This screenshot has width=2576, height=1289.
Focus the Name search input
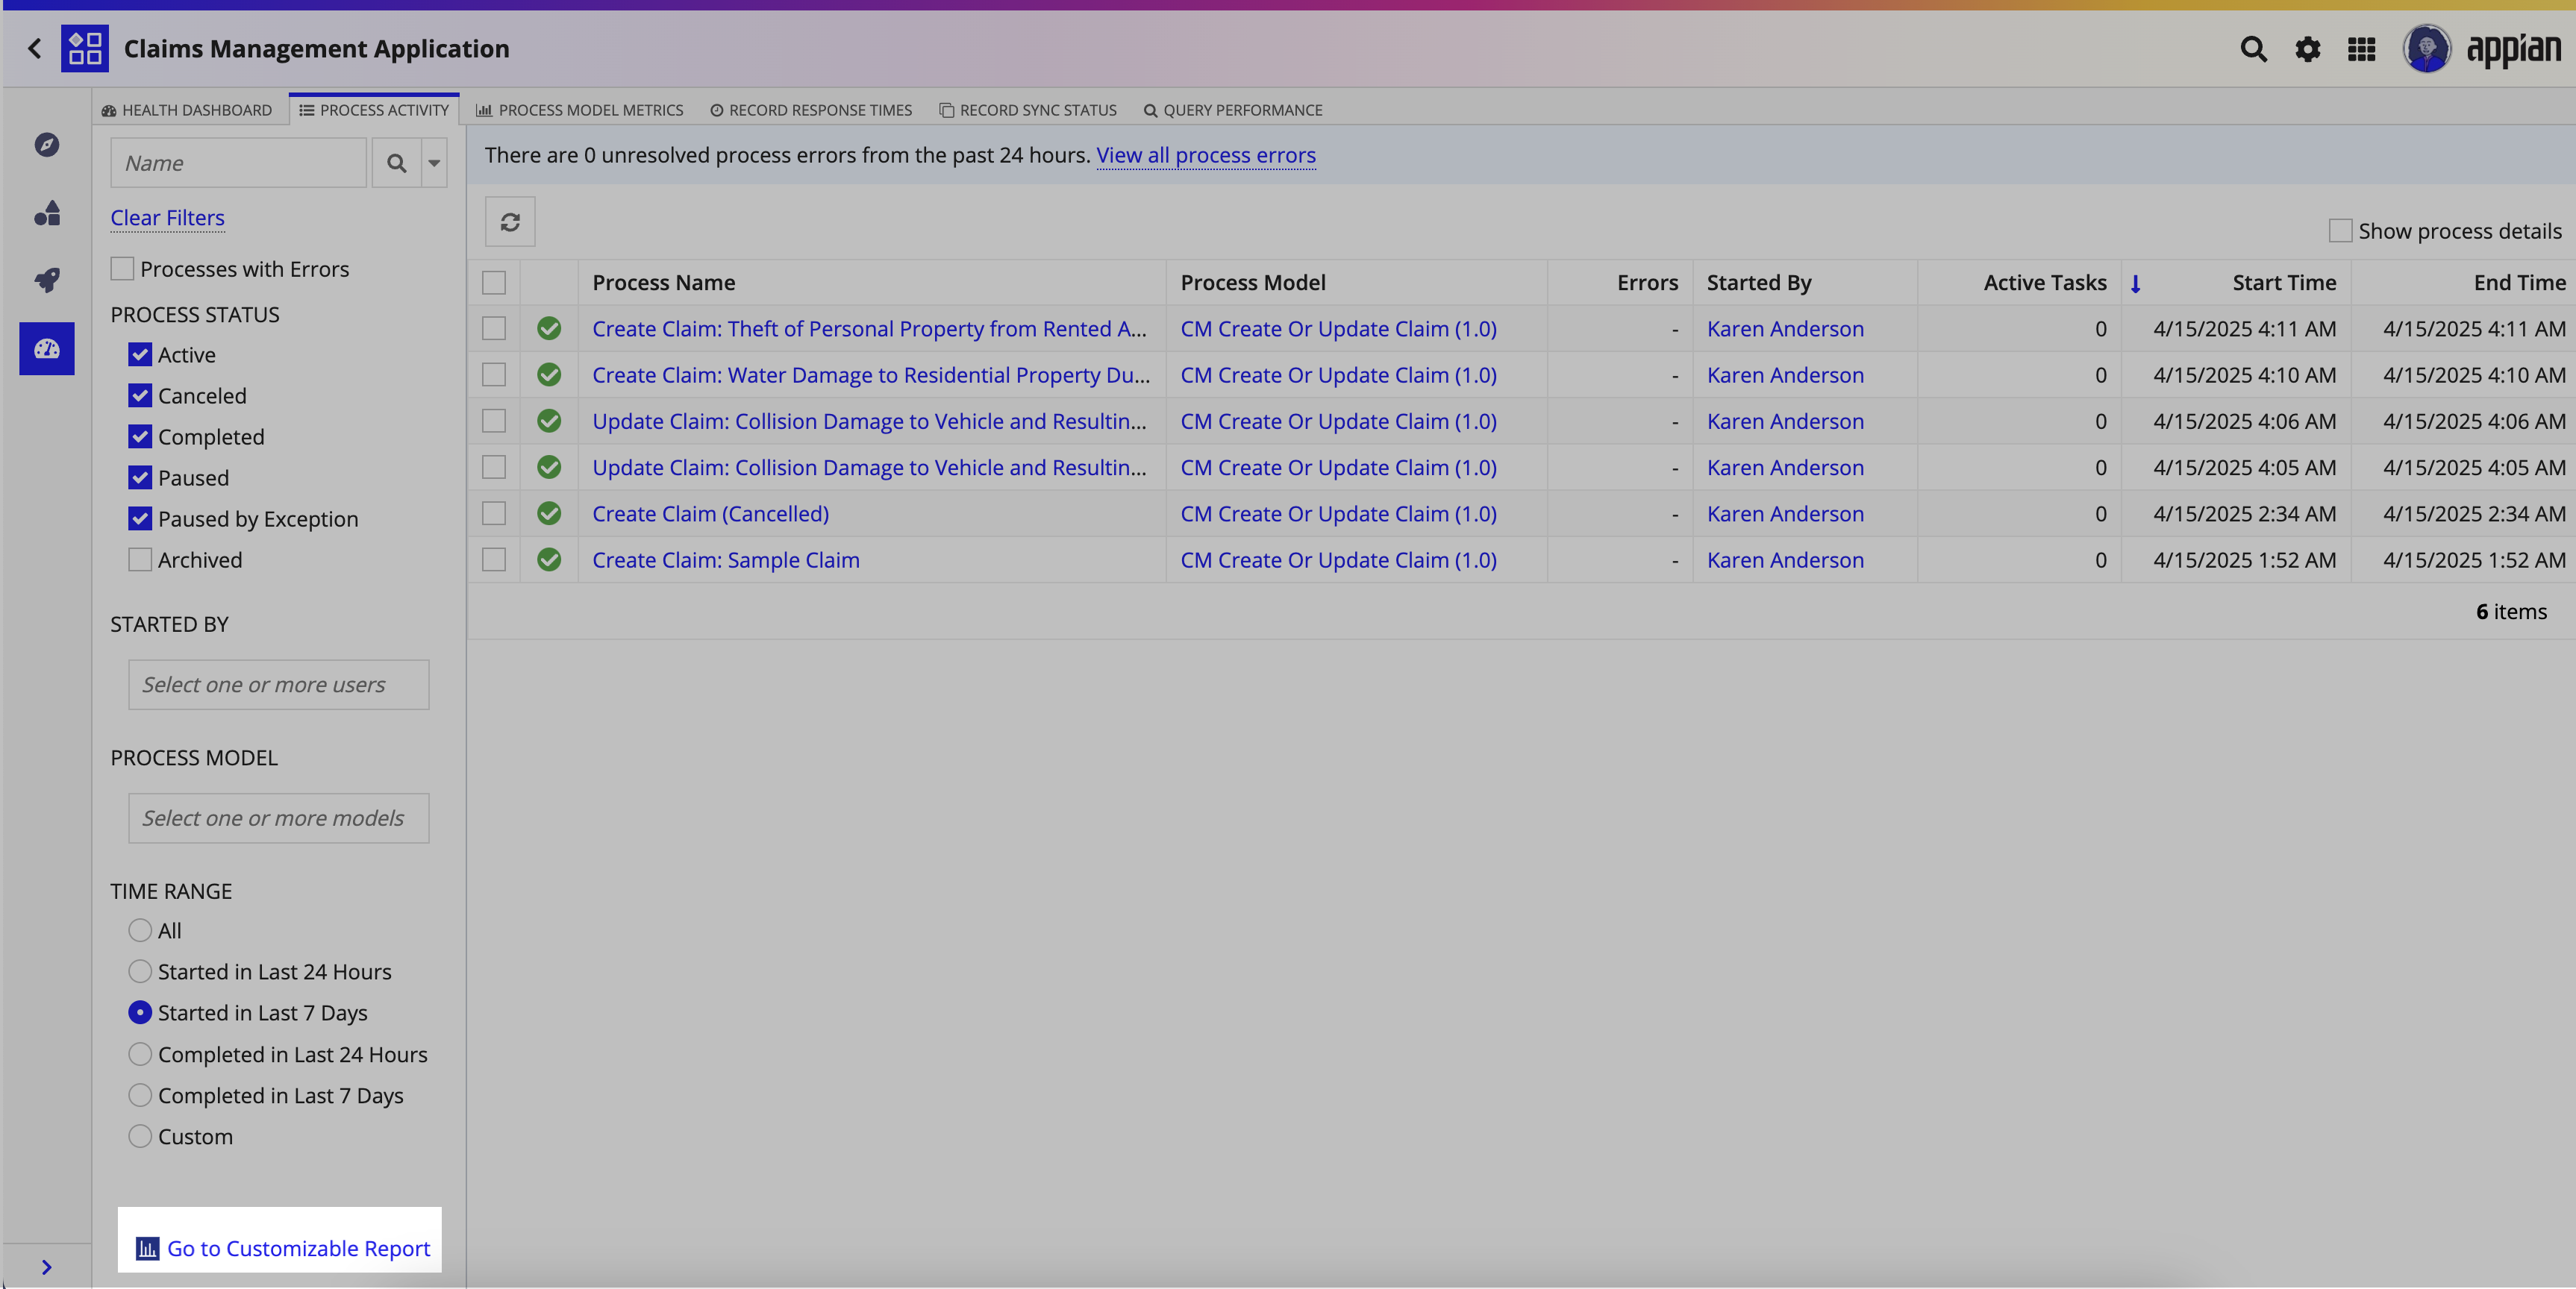point(238,163)
